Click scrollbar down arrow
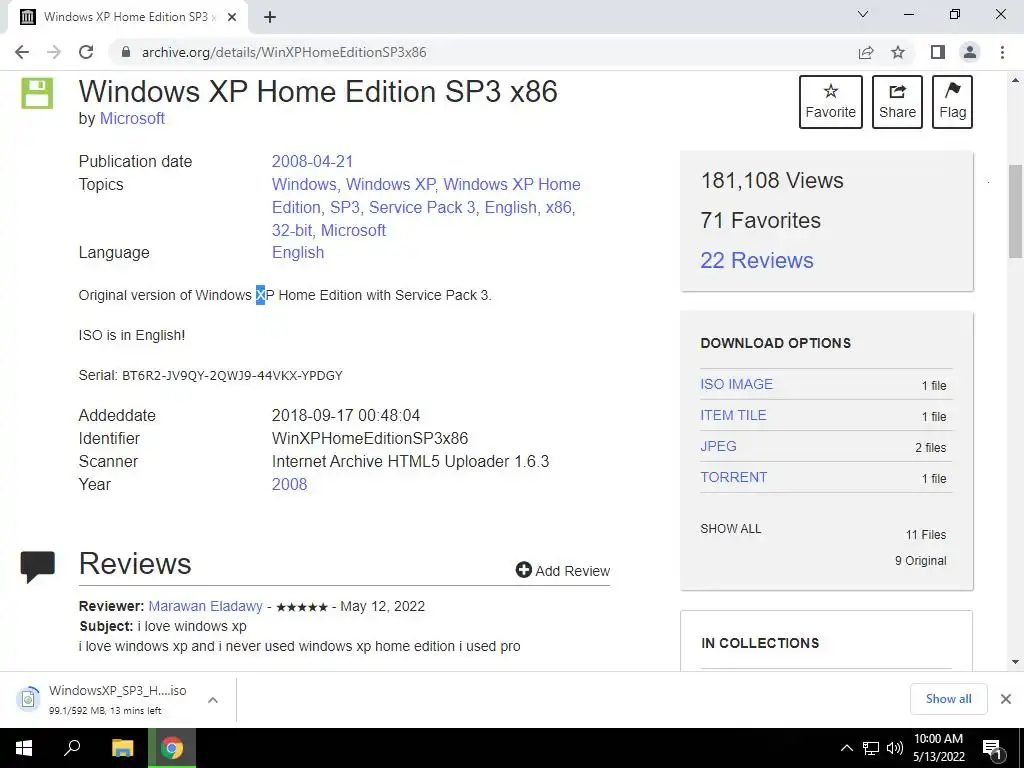Image resolution: width=1024 pixels, height=768 pixels. click(x=1015, y=662)
